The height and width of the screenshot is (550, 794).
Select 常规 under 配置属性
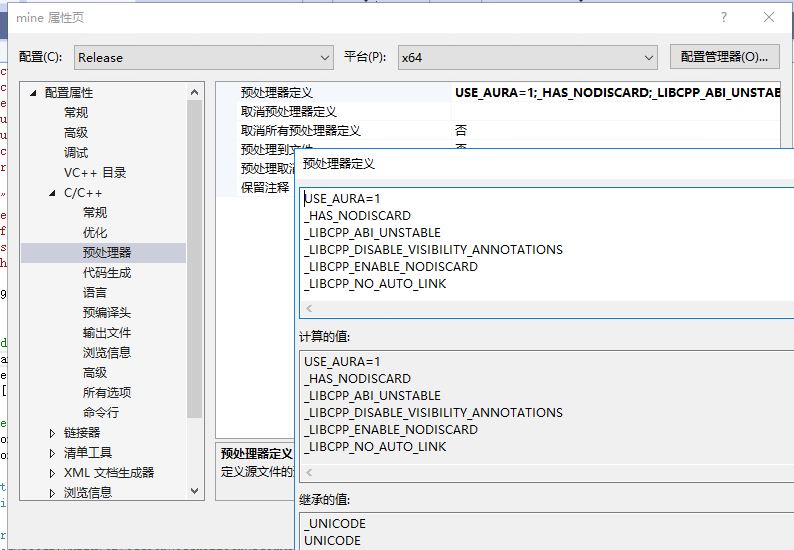pyautogui.click(x=76, y=112)
